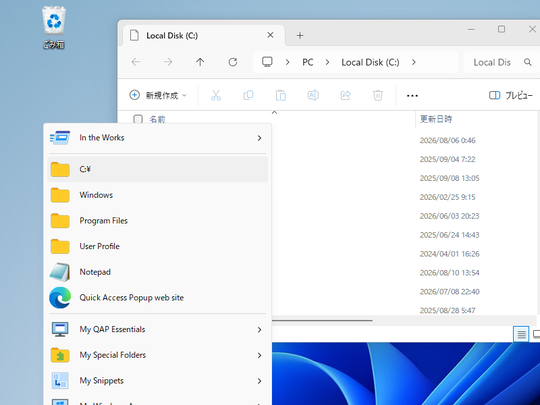
Task: Click the Share icon in toolbar
Action: [345, 95]
